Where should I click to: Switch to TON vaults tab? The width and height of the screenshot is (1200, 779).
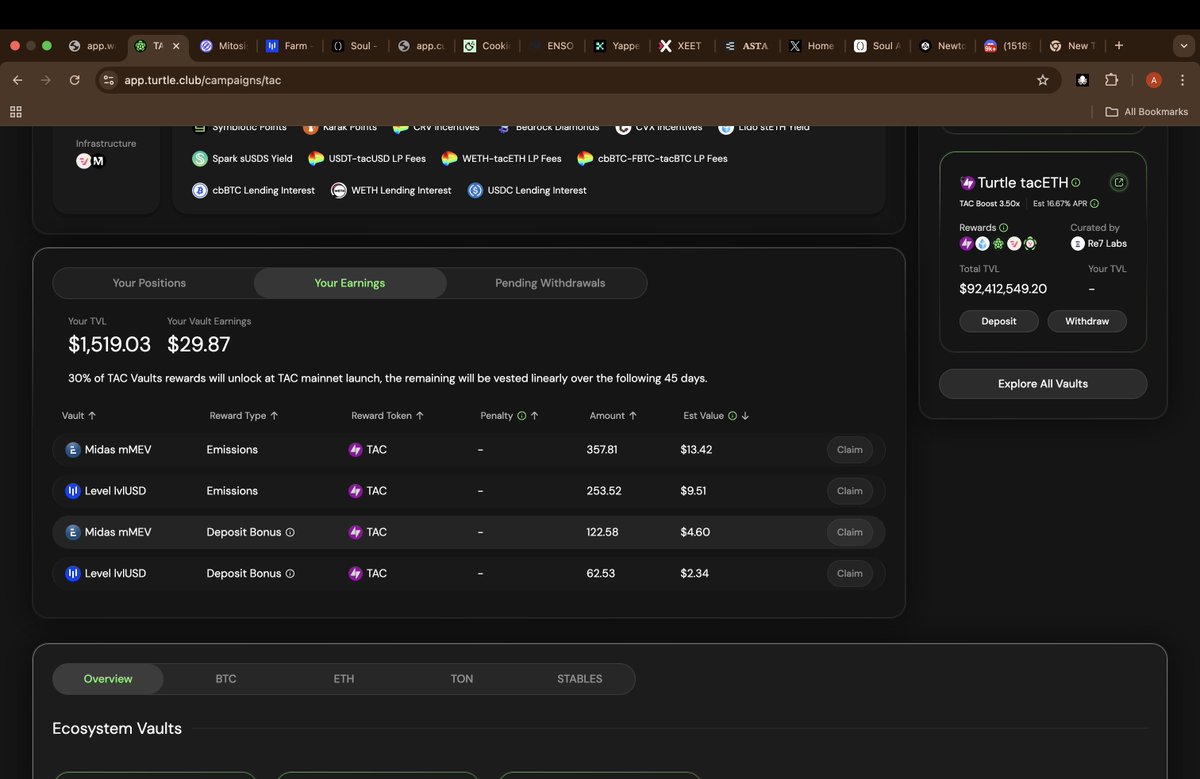(462, 679)
